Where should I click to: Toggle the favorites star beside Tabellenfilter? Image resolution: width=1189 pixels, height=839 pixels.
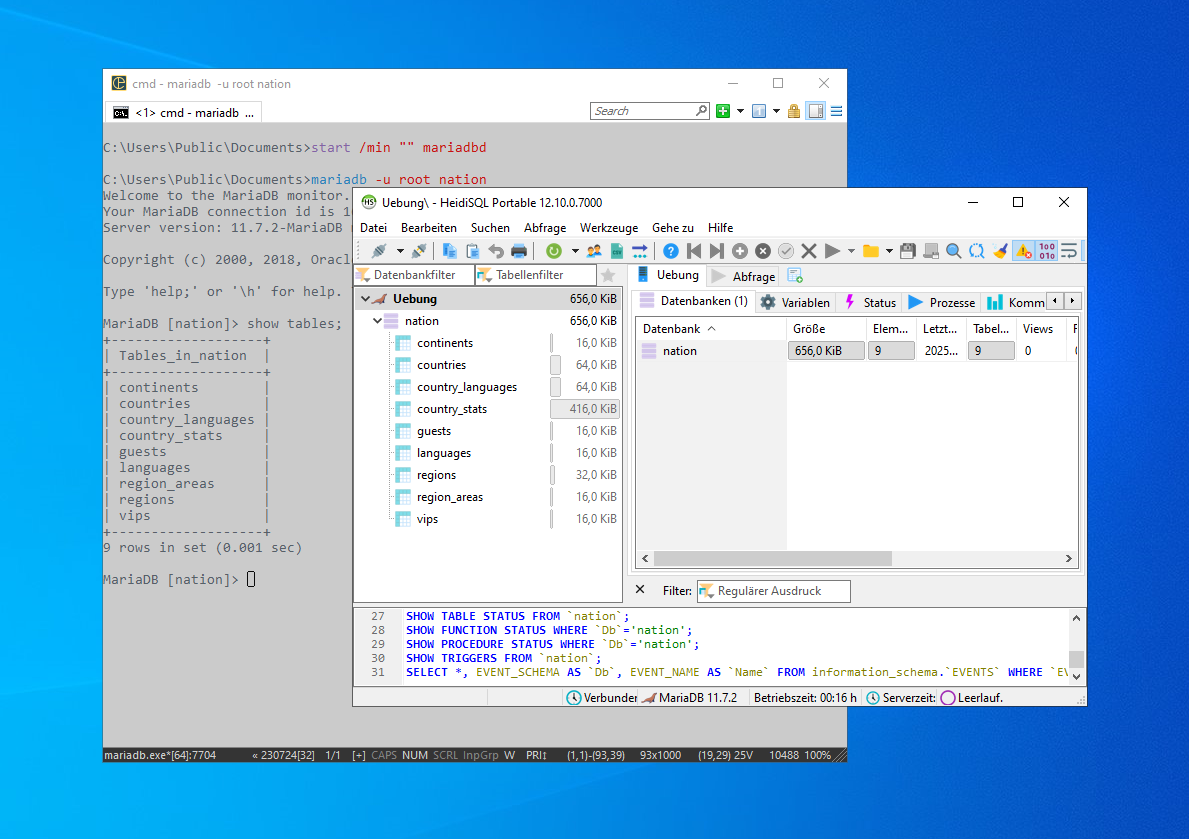[x=608, y=275]
